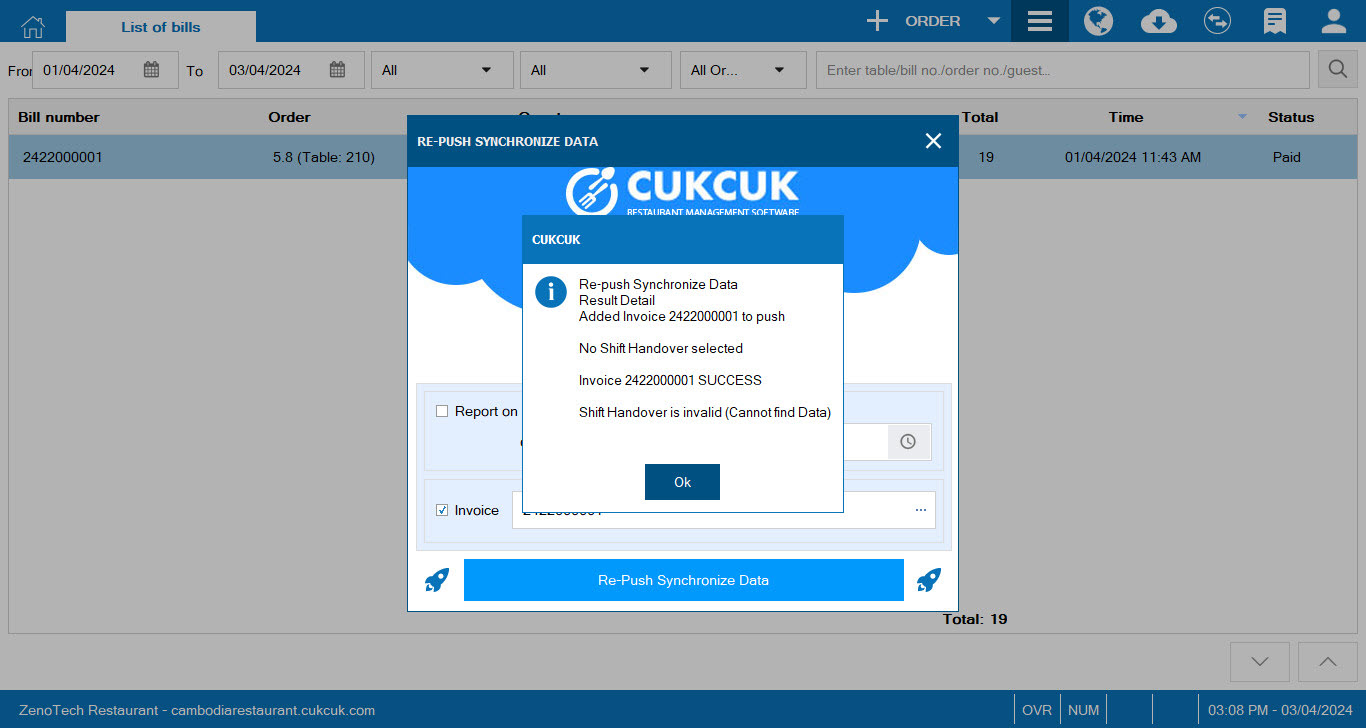Image resolution: width=1366 pixels, height=728 pixels.
Task: Open the bills/receipt list icon
Action: [x=1274, y=20]
